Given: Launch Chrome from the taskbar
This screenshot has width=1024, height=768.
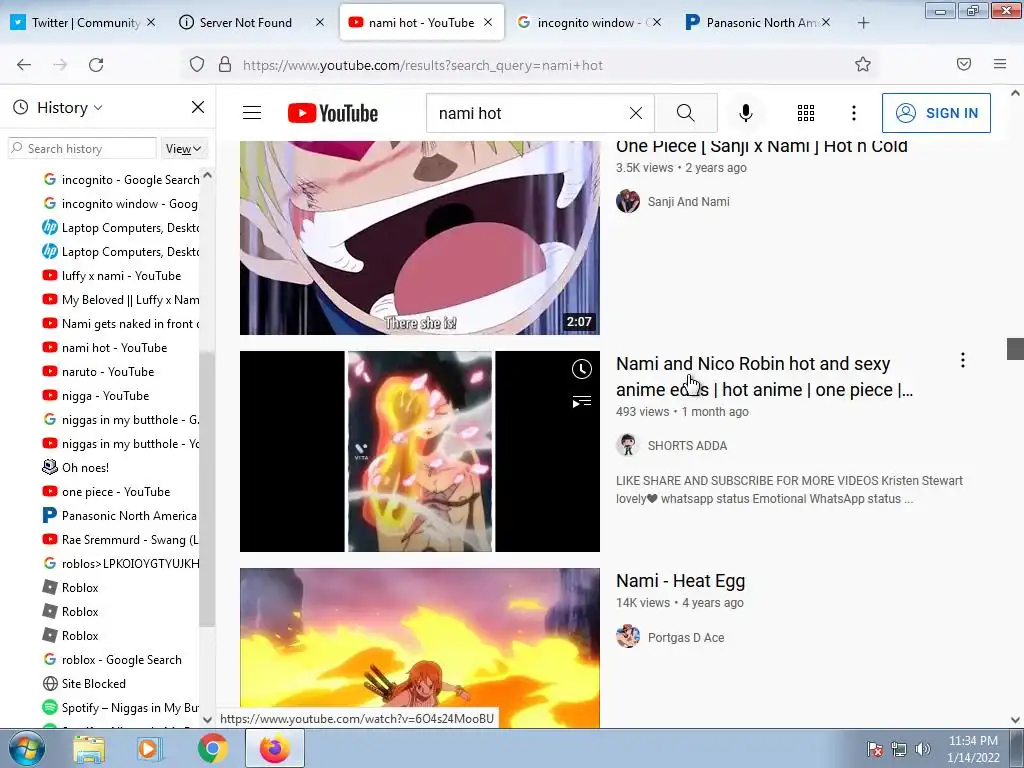Looking at the screenshot, I should click(212, 749).
